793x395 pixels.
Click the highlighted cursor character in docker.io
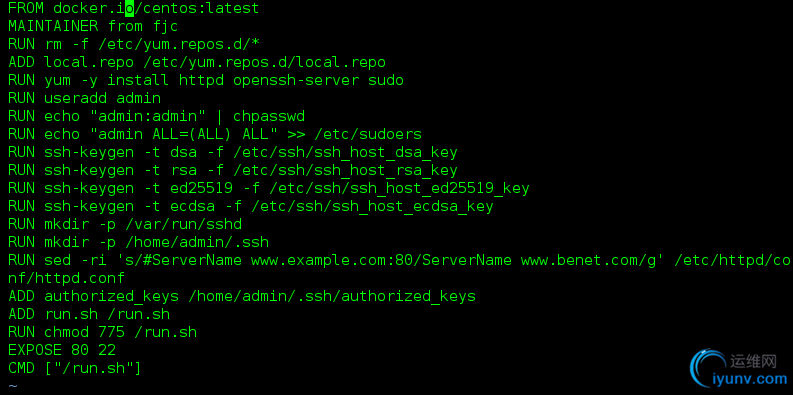point(129,8)
